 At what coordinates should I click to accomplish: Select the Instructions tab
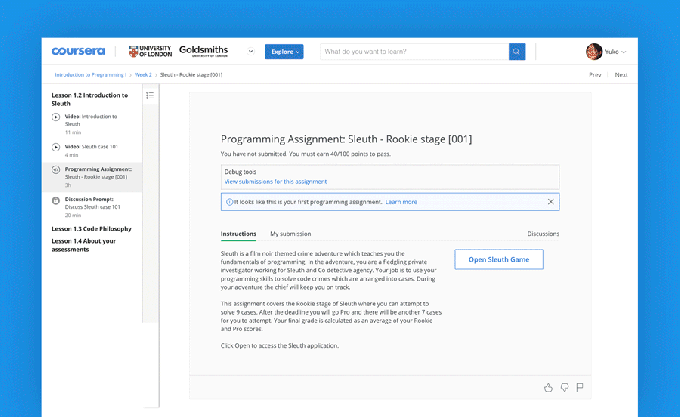point(239,233)
